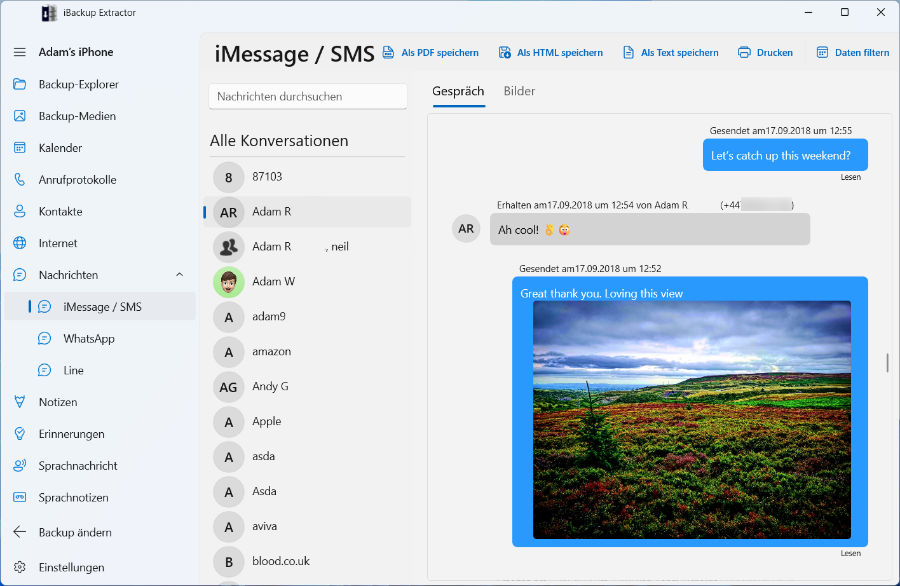This screenshot has width=900, height=586.
Task: Click Als Text speichern
Action: (670, 52)
